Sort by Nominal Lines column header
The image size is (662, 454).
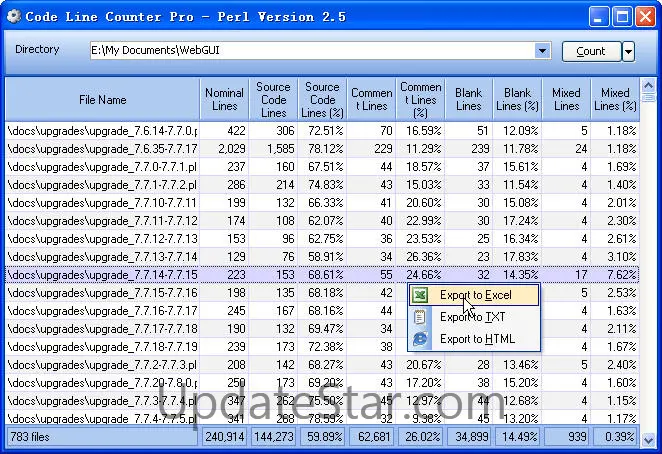224,100
